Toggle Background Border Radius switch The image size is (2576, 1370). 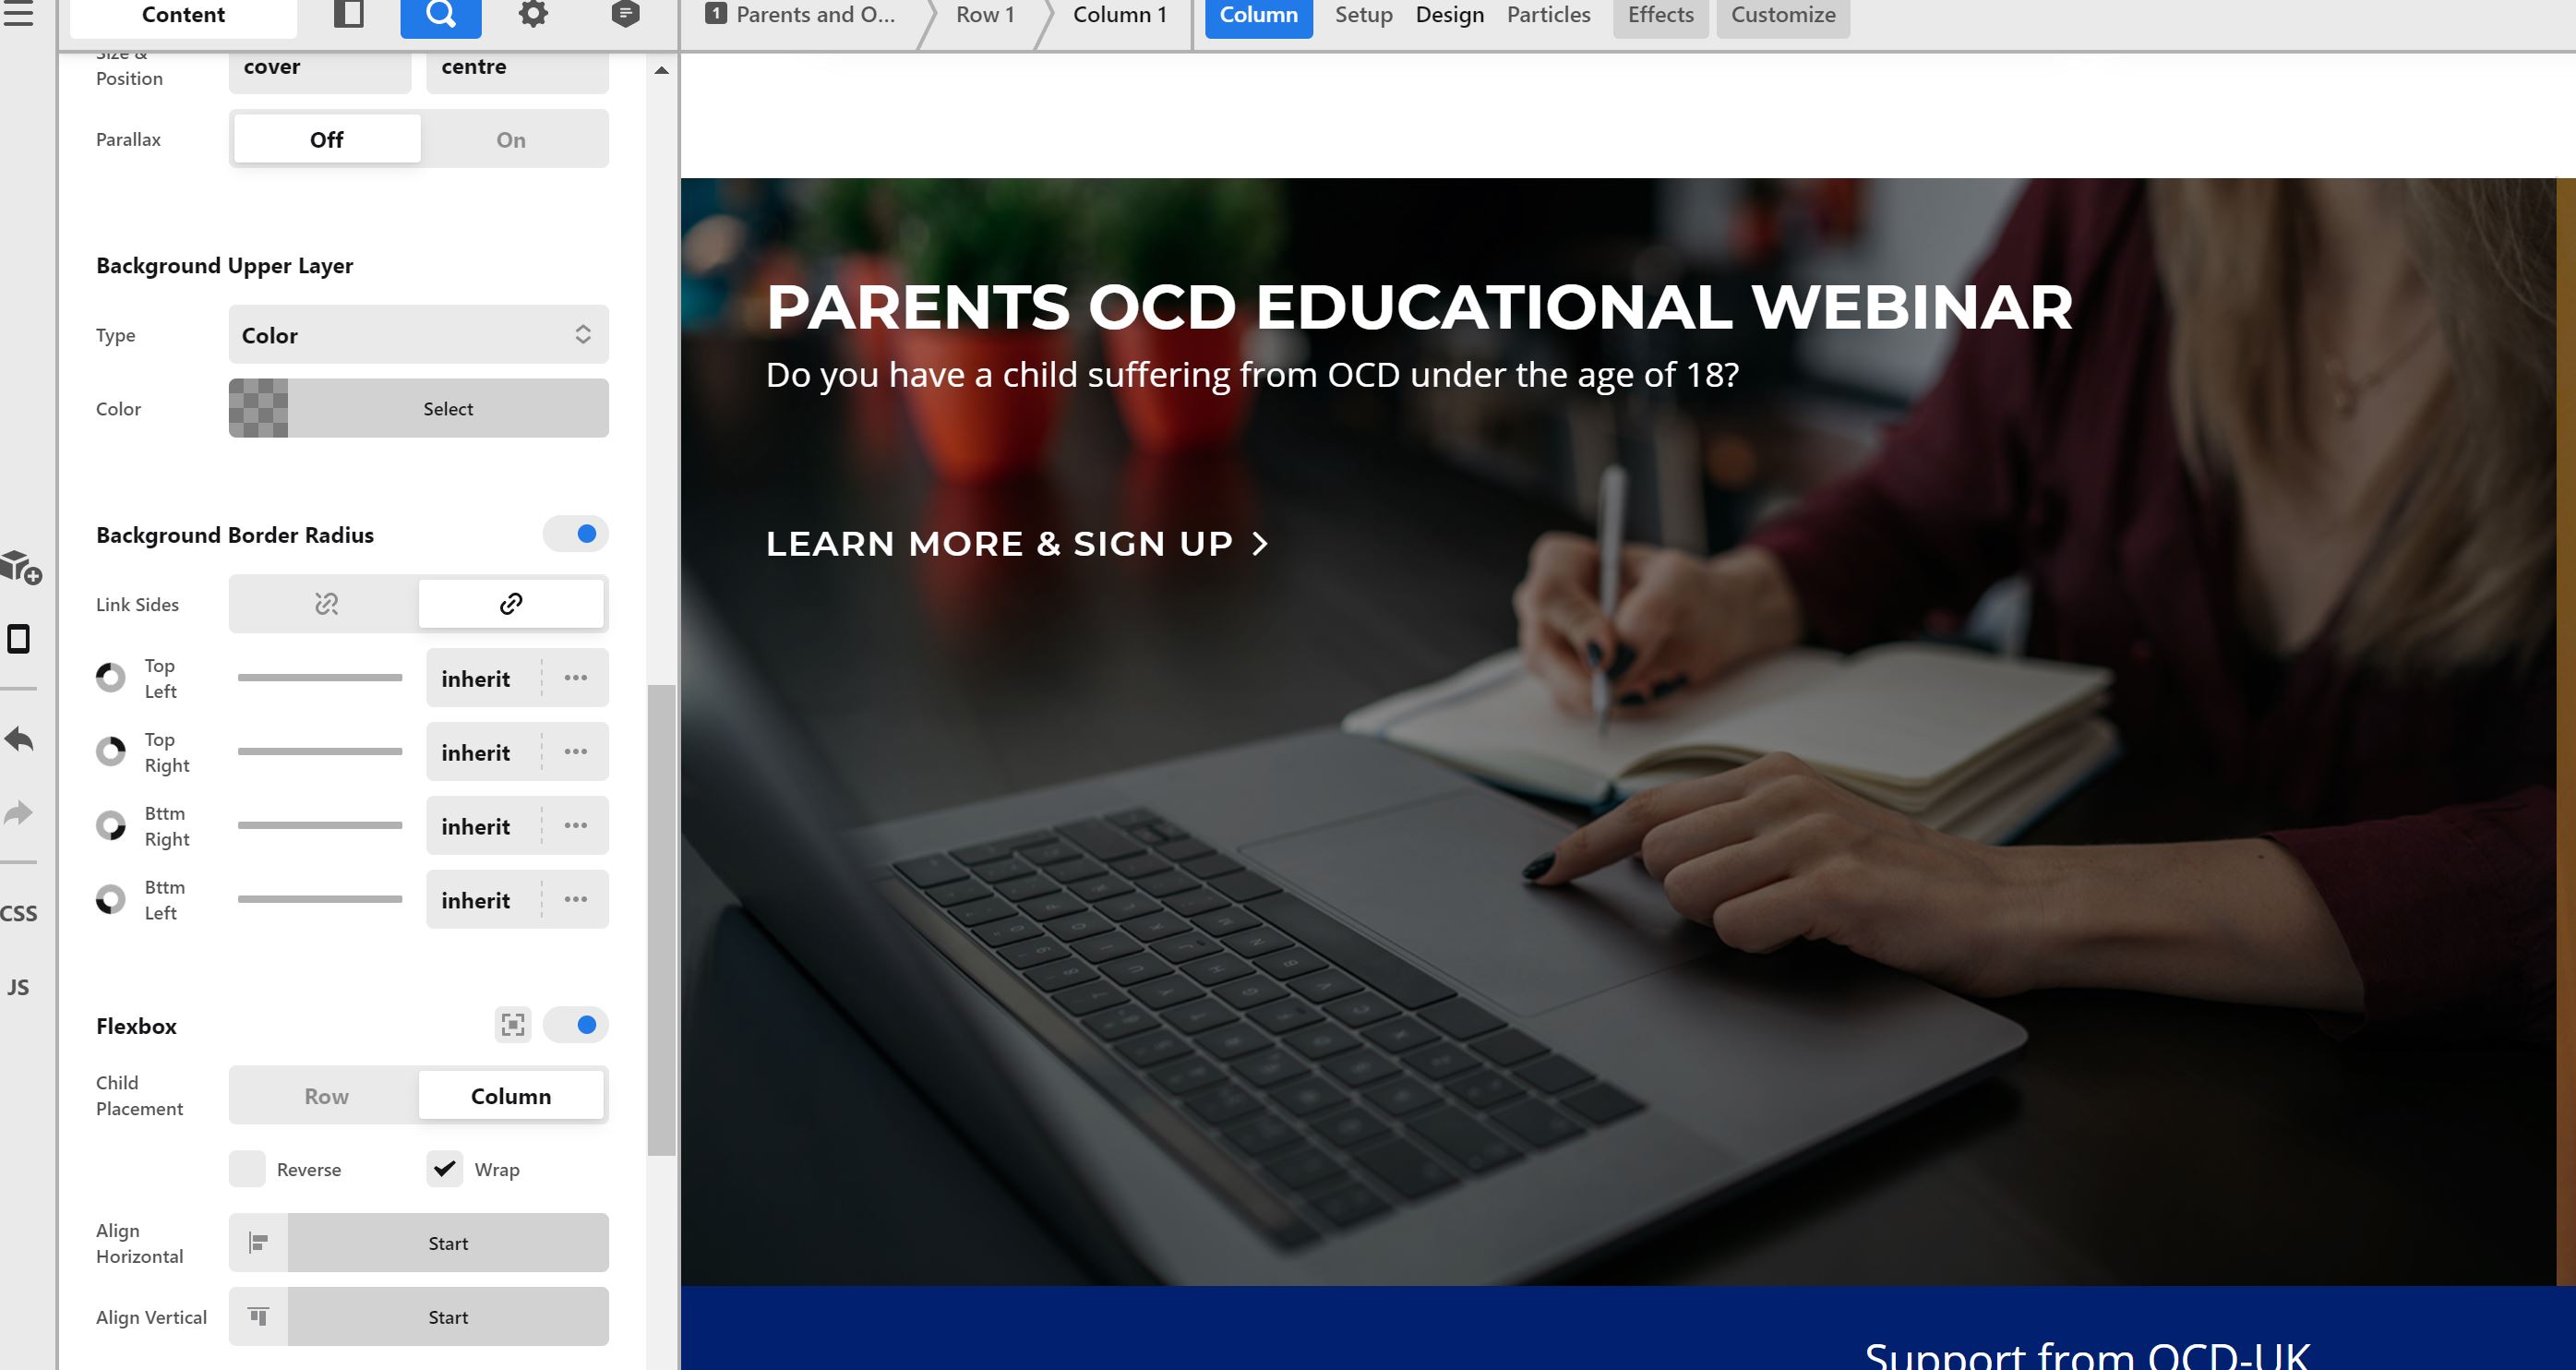click(x=576, y=534)
